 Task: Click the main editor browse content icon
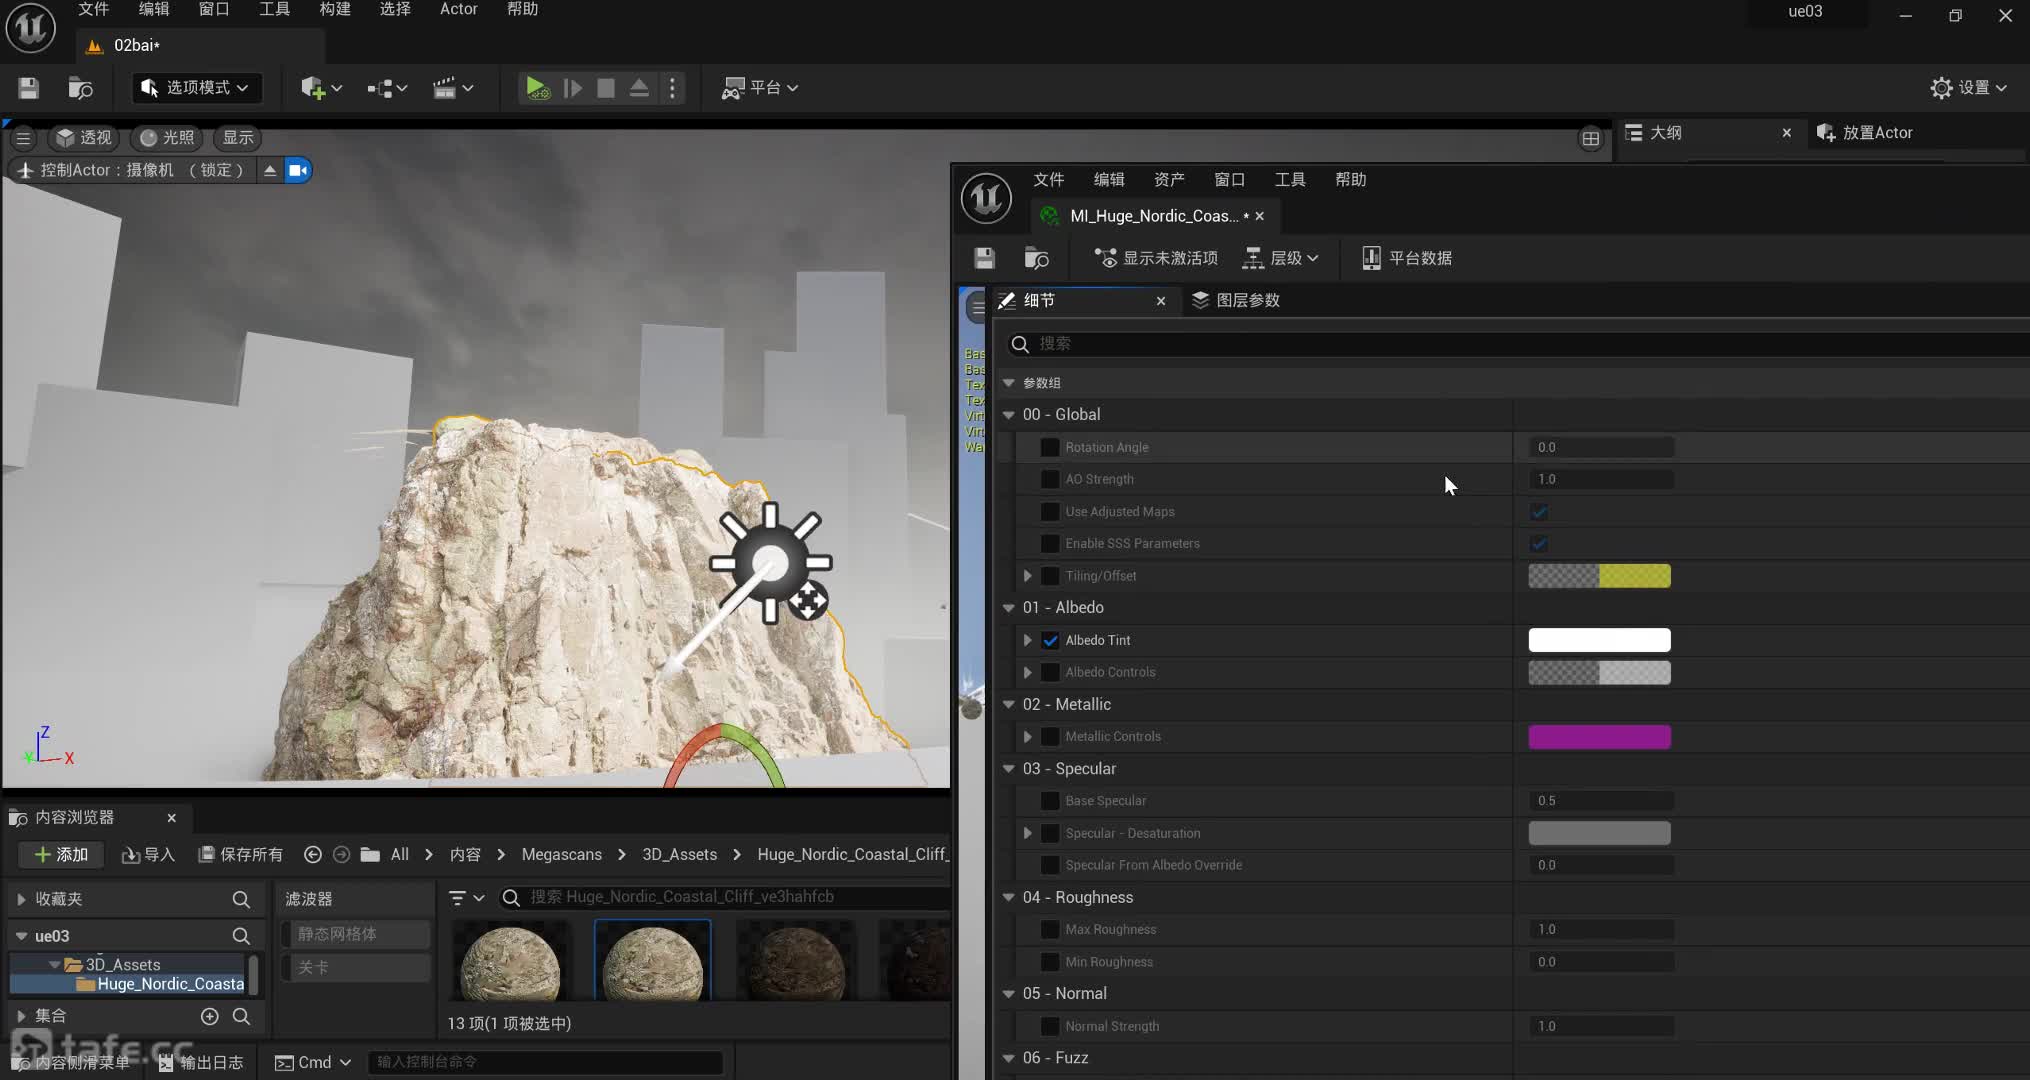click(x=80, y=88)
